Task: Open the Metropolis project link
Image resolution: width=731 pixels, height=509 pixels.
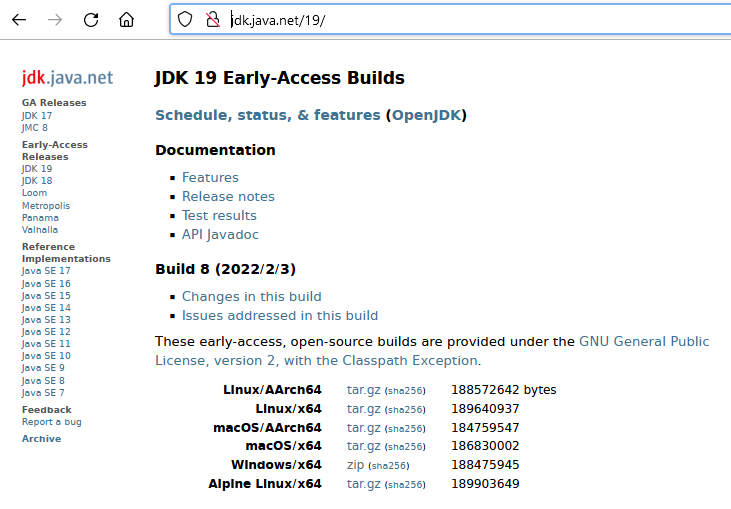Action: pyautogui.click(x=46, y=206)
